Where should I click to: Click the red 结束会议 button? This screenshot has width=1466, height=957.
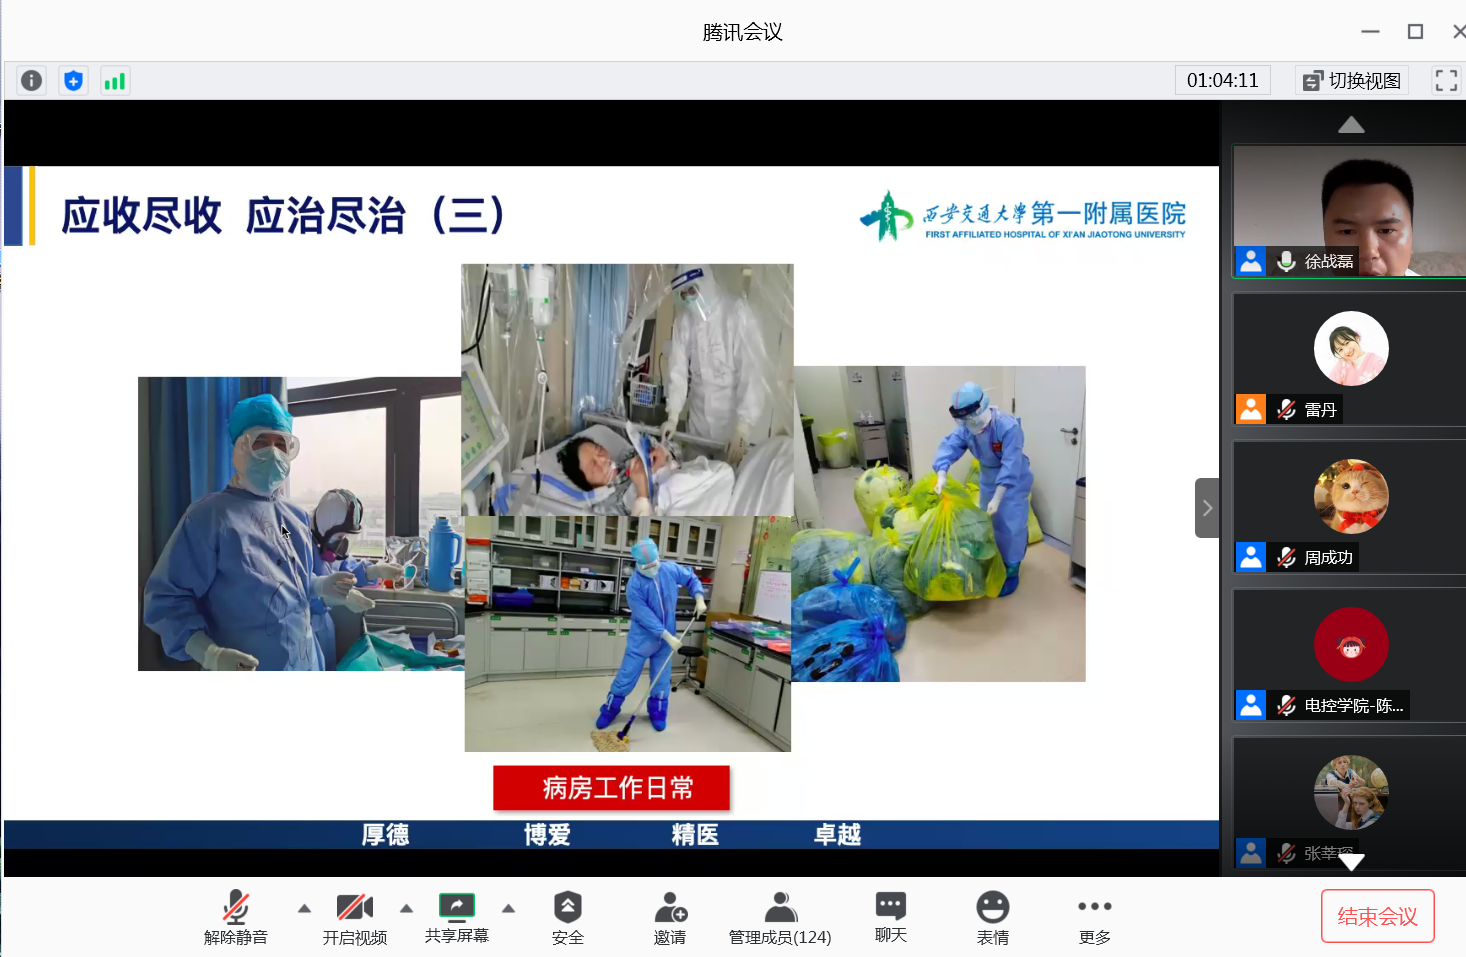point(1377,916)
